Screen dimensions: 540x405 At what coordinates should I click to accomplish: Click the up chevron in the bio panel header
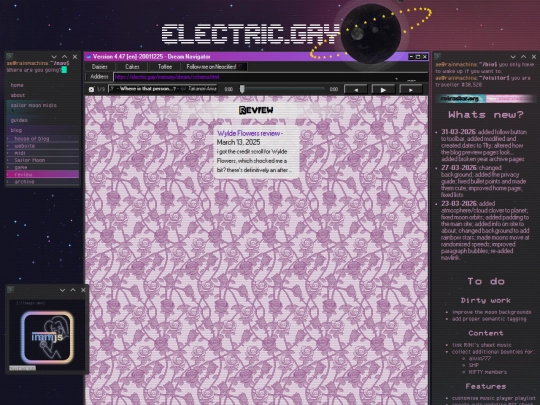pyautogui.click(x=523, y=56)
